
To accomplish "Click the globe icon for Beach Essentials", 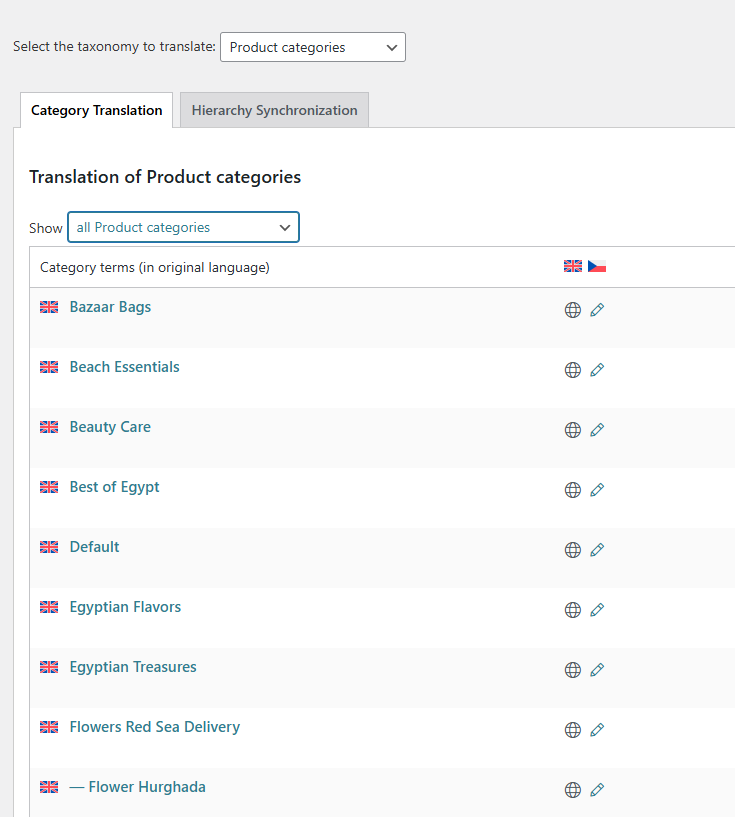I will pos(573,370).
